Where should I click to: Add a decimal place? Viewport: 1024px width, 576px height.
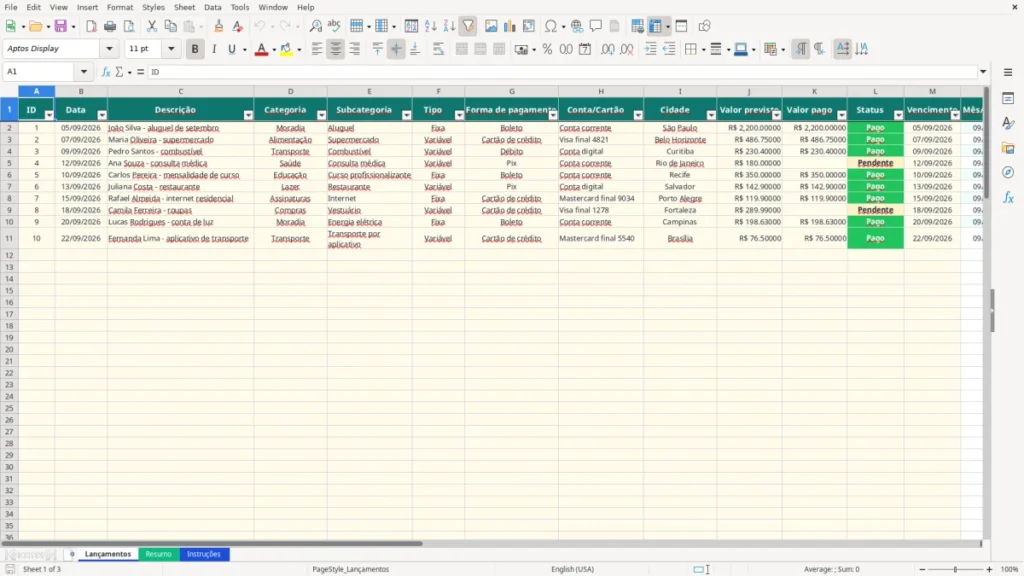(607, 49)
